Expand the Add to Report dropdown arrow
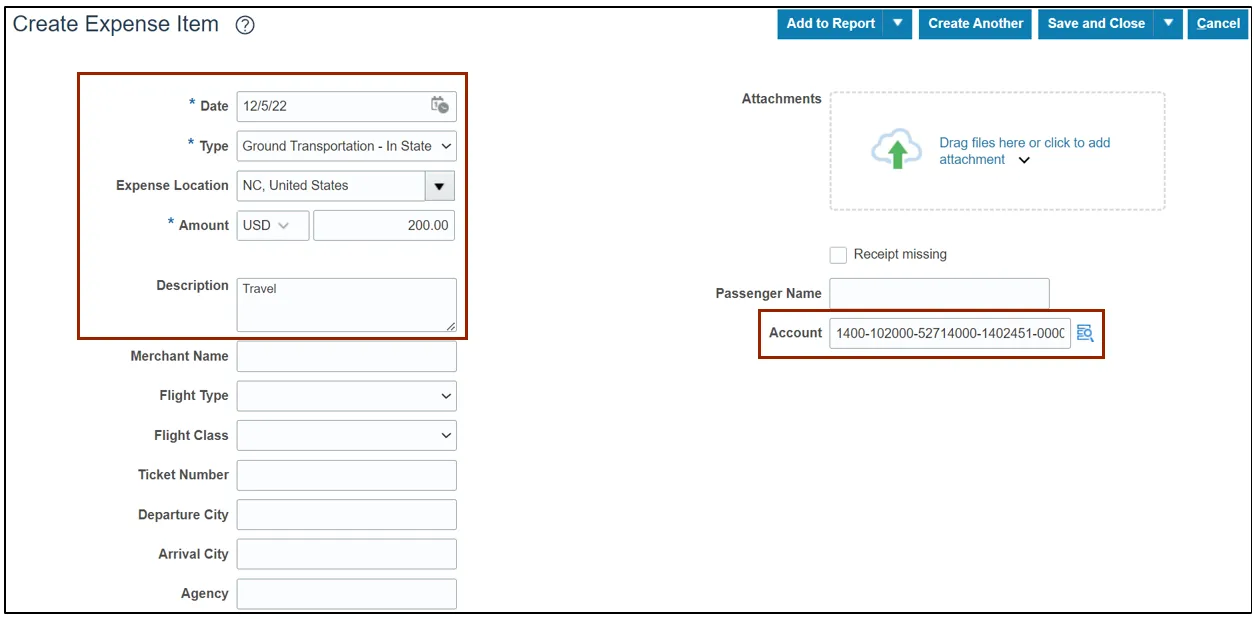The image size is (1255, 619). [x=898, y=24]
